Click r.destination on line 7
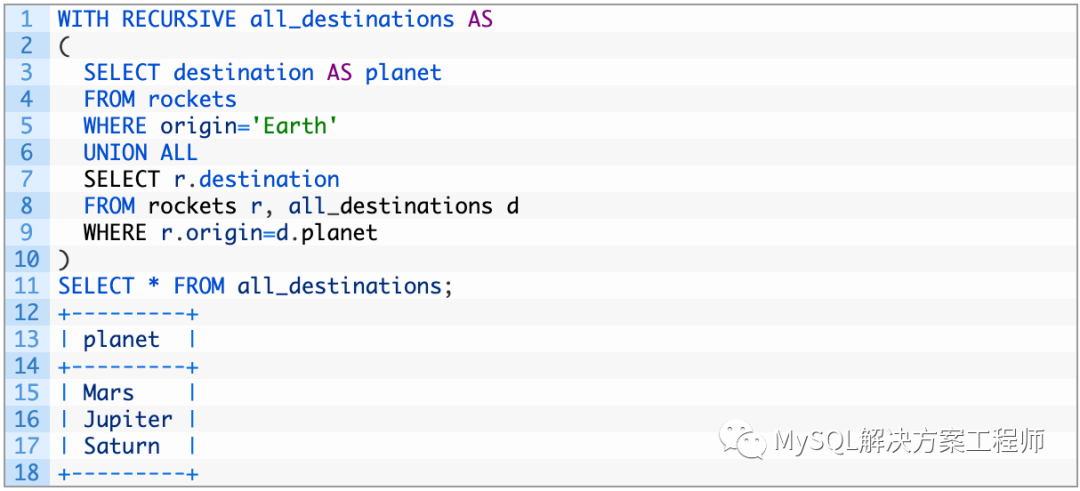1080x491 pixels. point(256,180)
